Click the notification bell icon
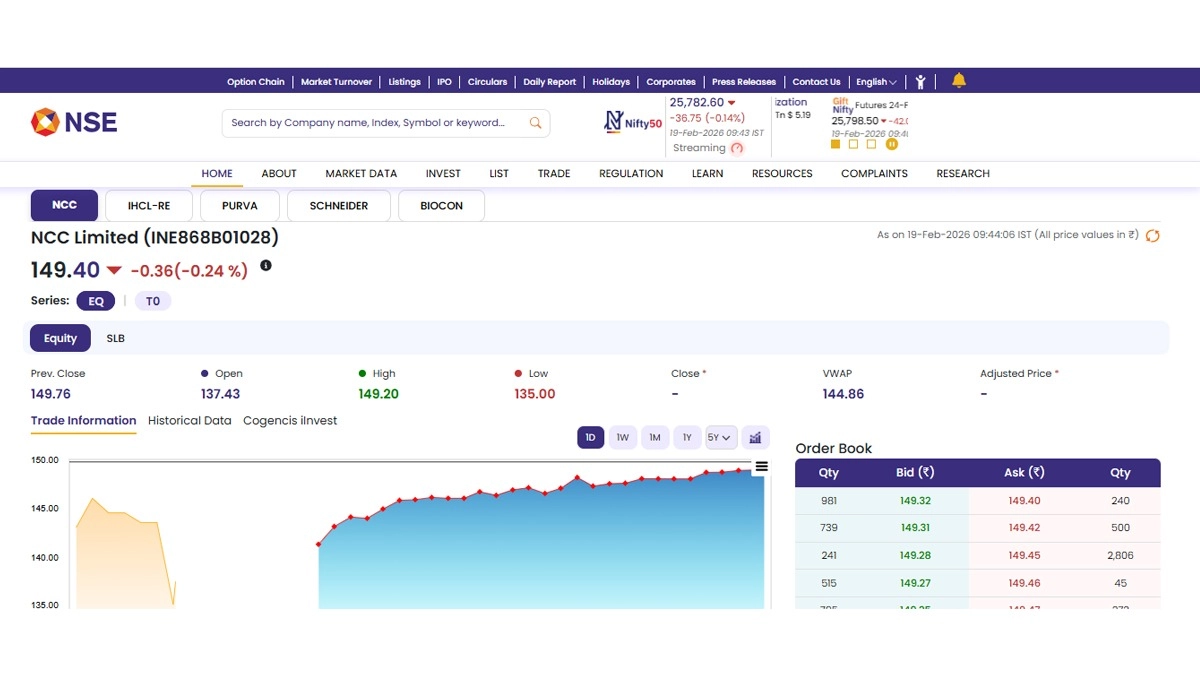 coord(959,81)
